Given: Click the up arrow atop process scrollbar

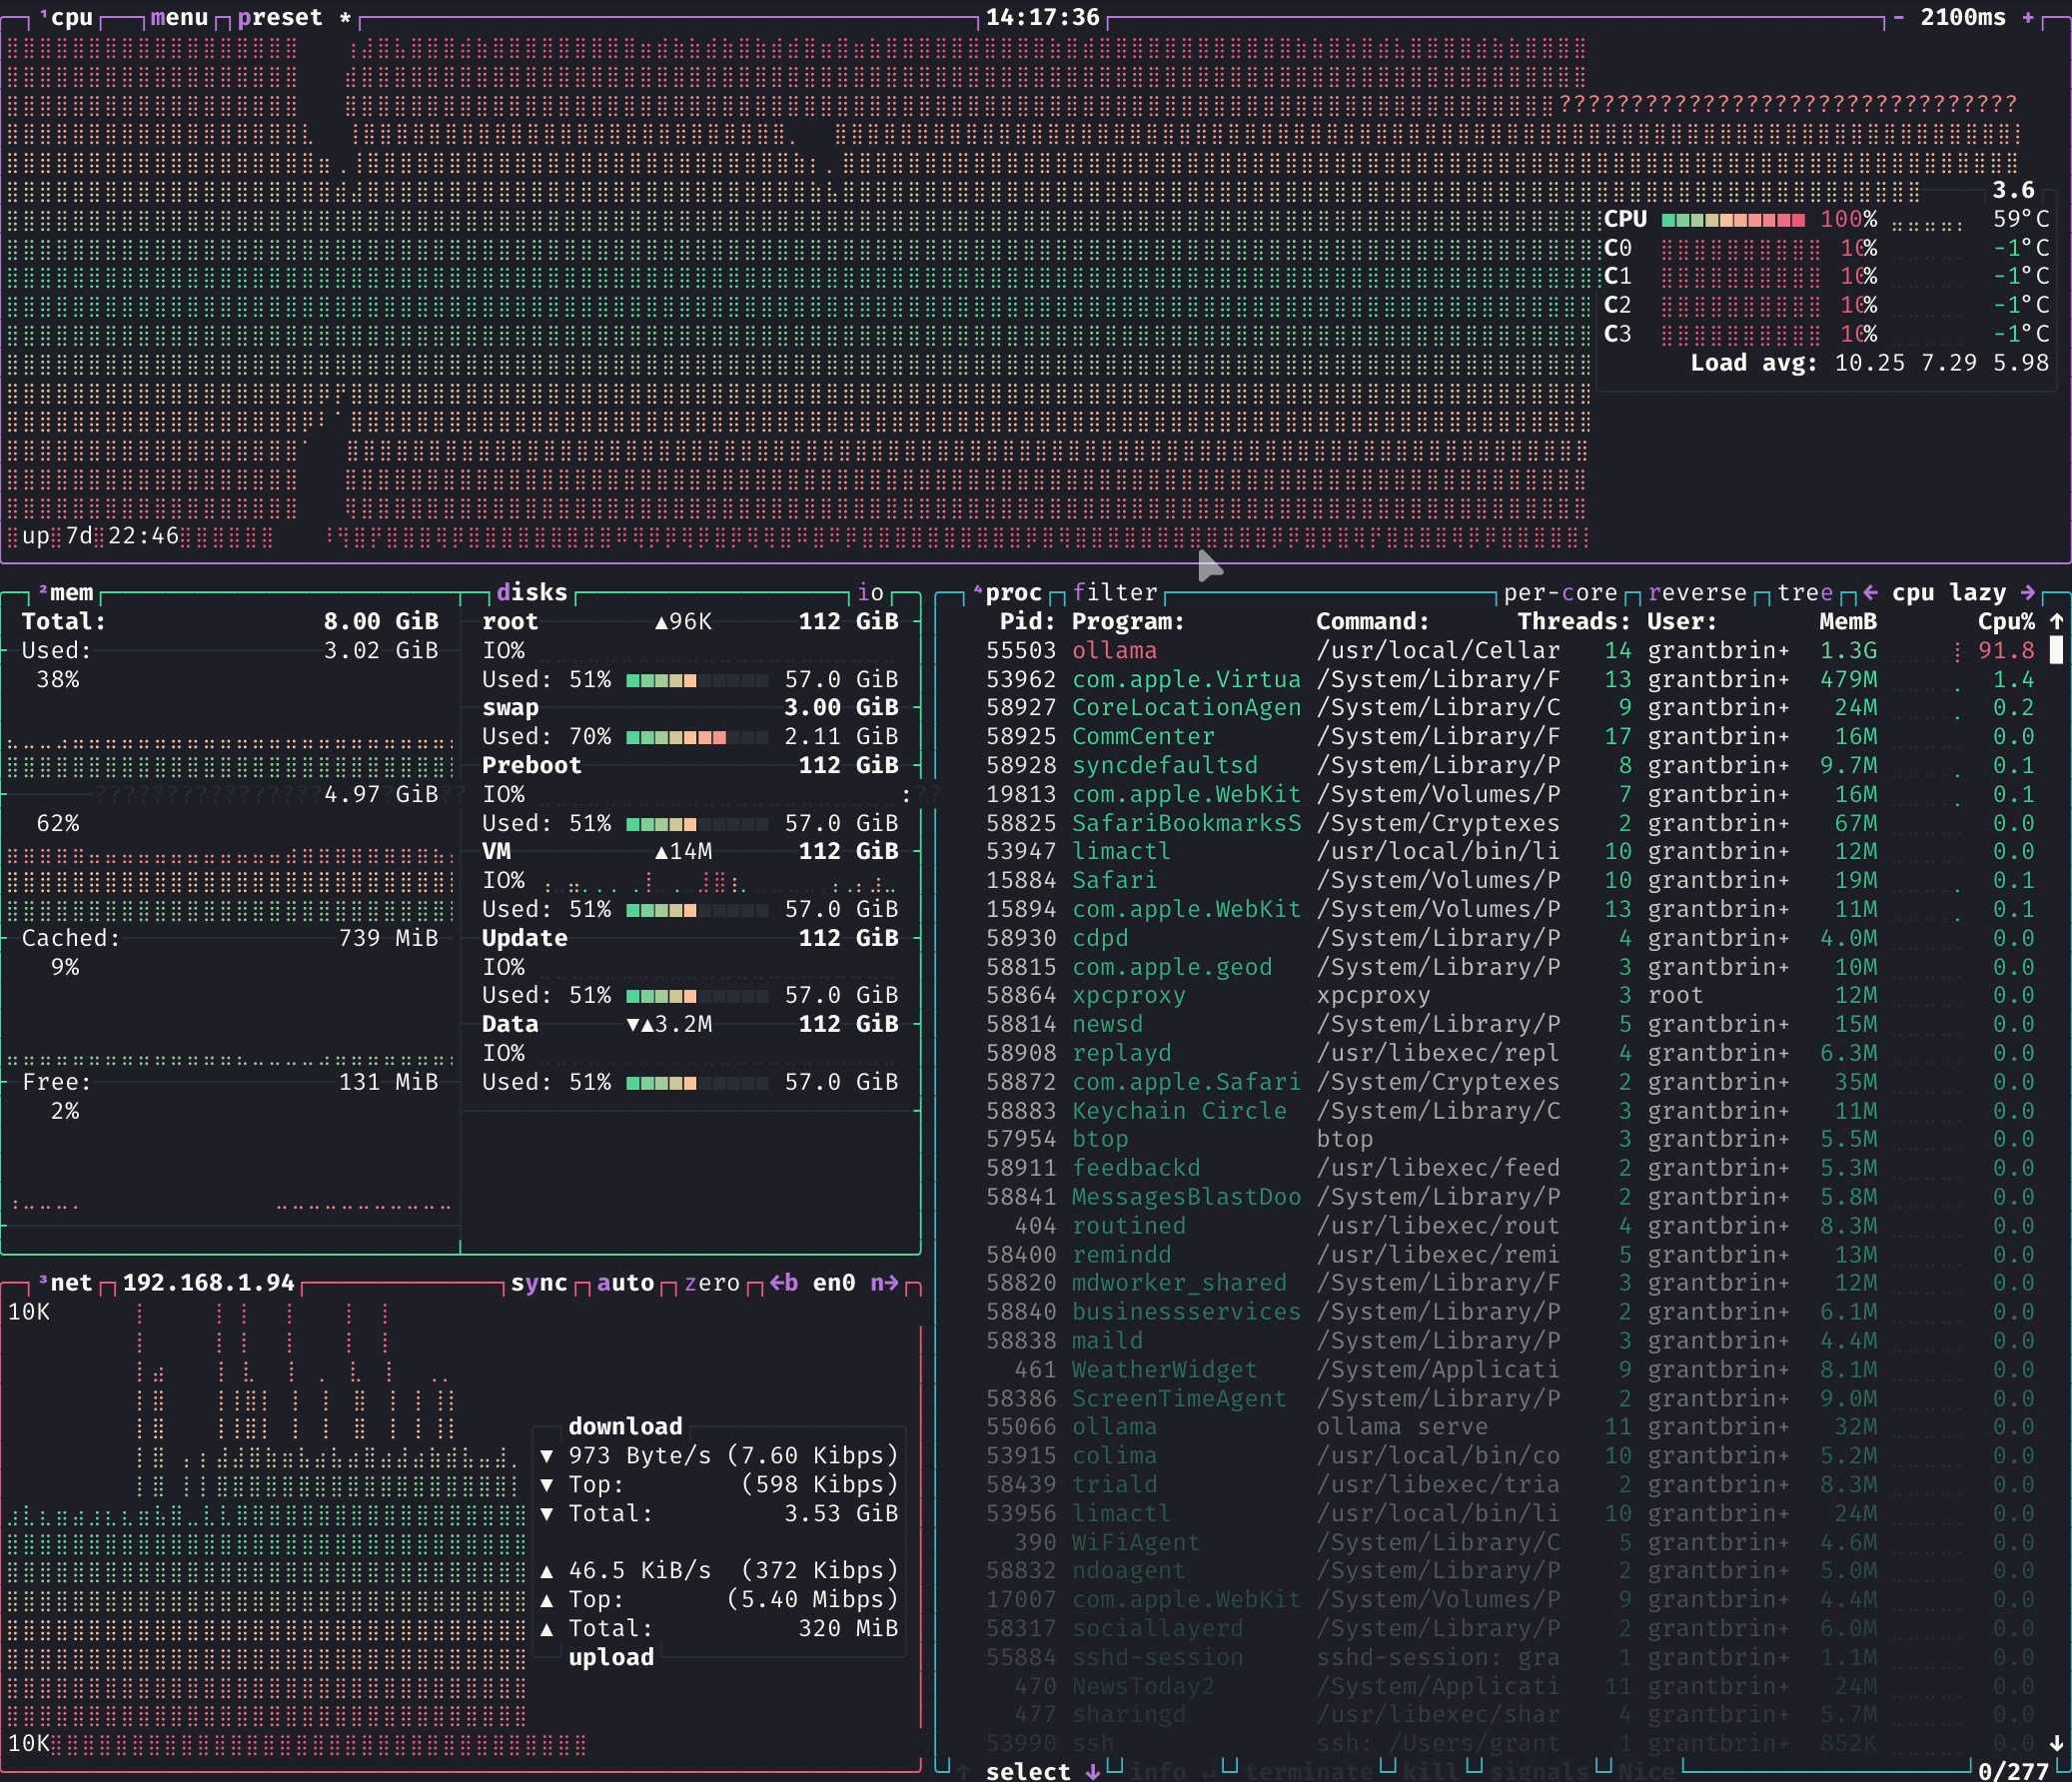Looking at the screenshot, I should (2056, 621).
